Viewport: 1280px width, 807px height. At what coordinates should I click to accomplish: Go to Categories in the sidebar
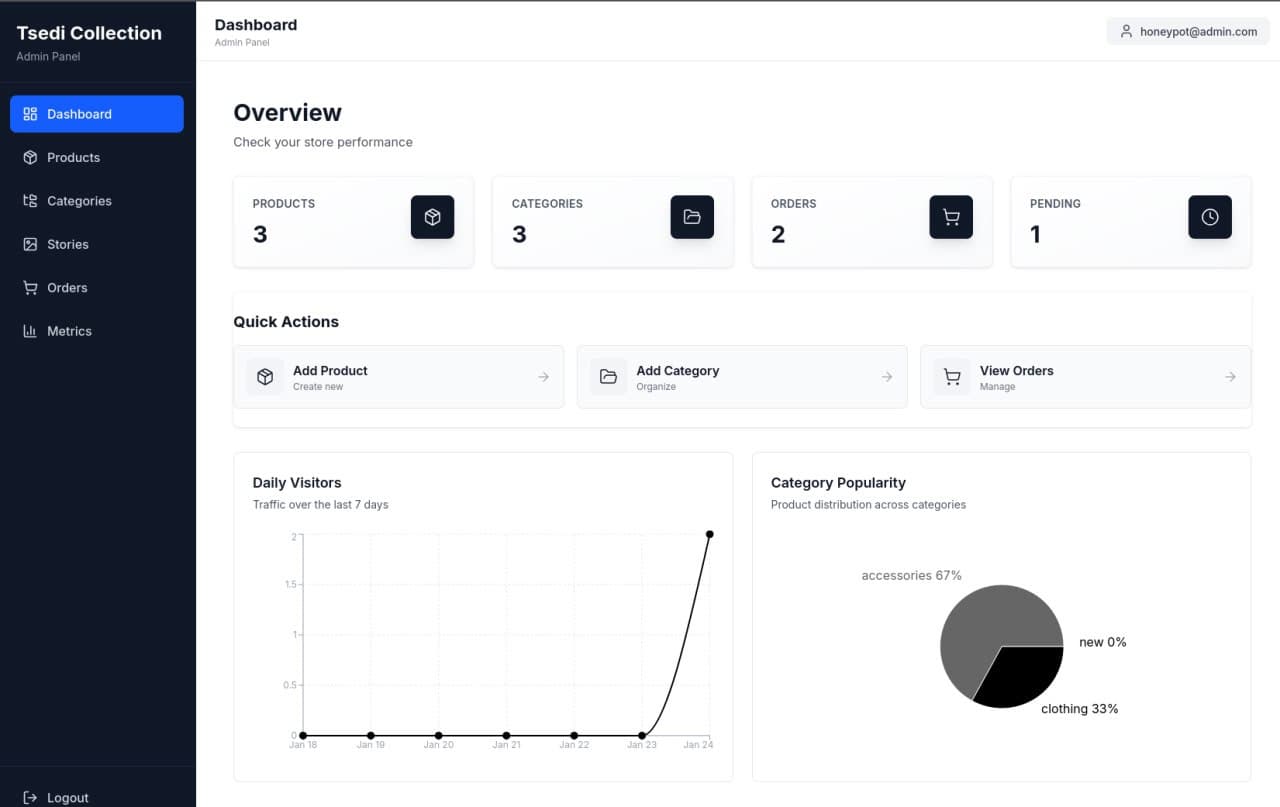pos(79,201)
